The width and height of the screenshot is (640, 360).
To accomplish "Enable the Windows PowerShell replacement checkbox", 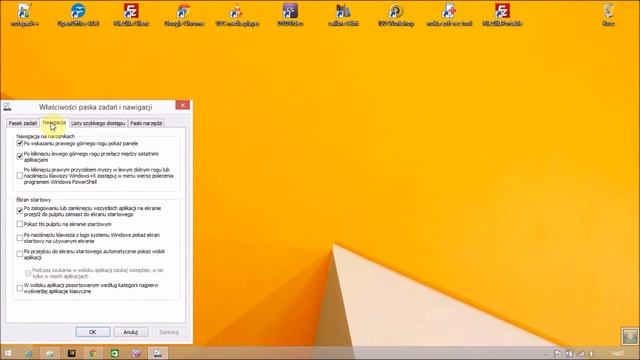I will (20, 176).
